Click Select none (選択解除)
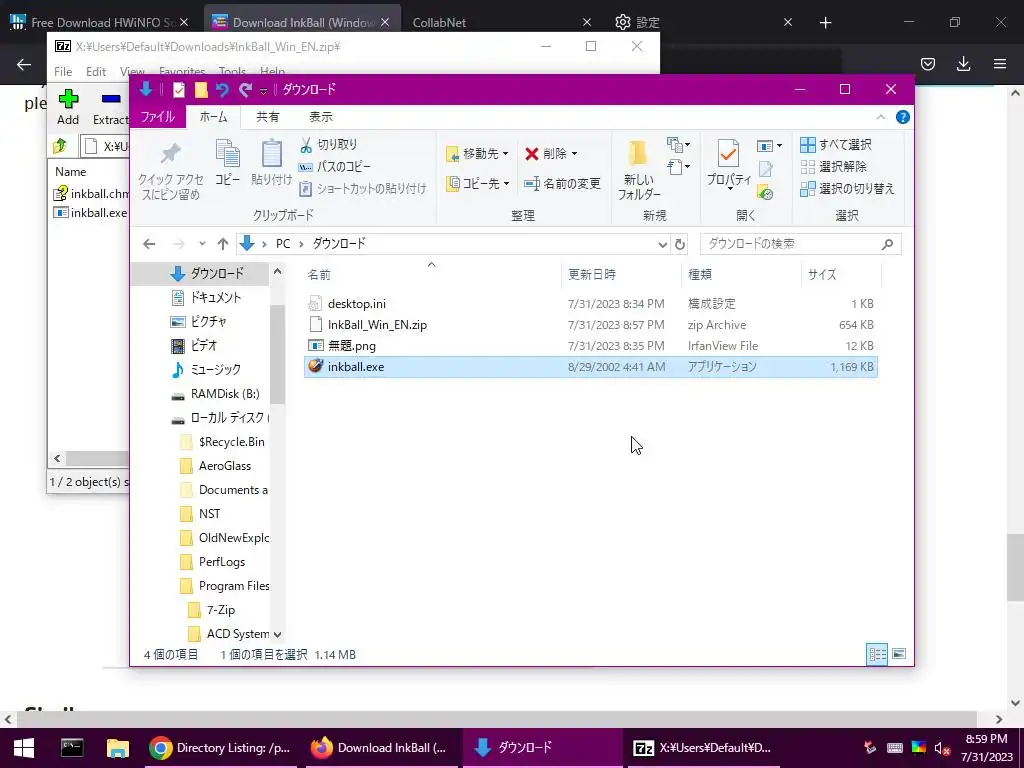The height and width of the screenshot is (768, 1024). [x=834, y=167]
